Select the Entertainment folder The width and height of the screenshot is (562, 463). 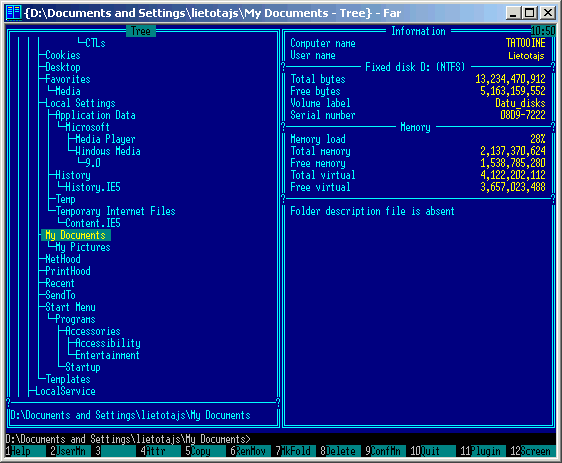[107, 355]
